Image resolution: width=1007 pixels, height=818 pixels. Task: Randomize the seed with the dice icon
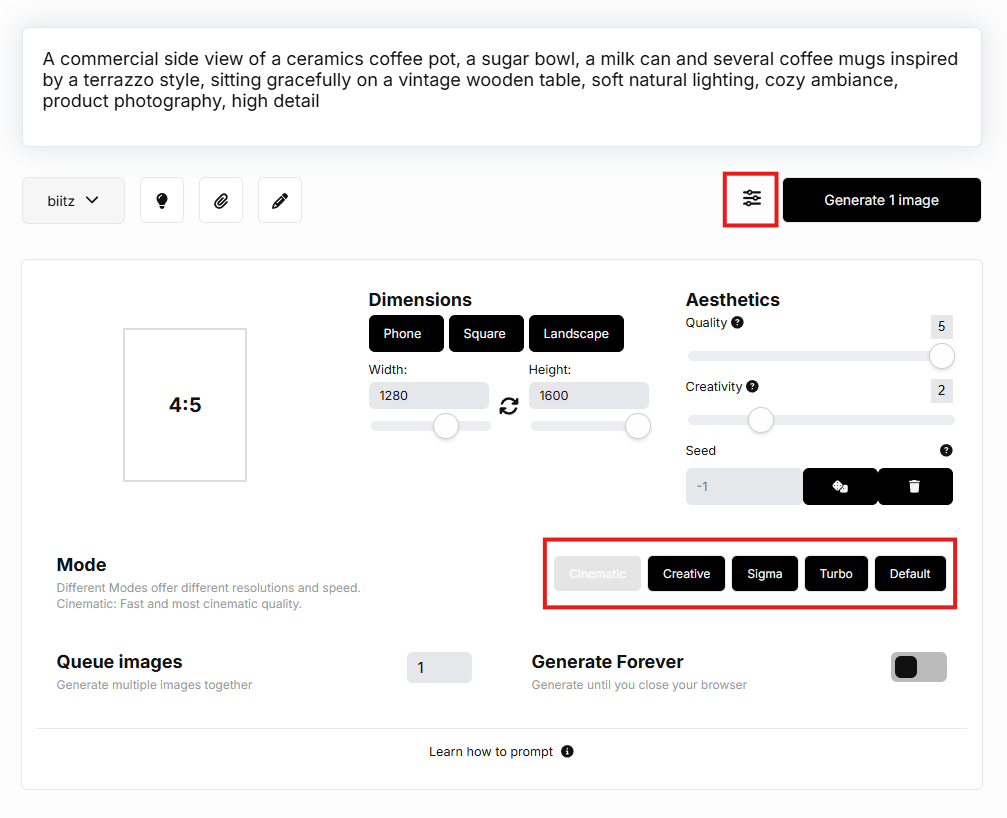840,486
